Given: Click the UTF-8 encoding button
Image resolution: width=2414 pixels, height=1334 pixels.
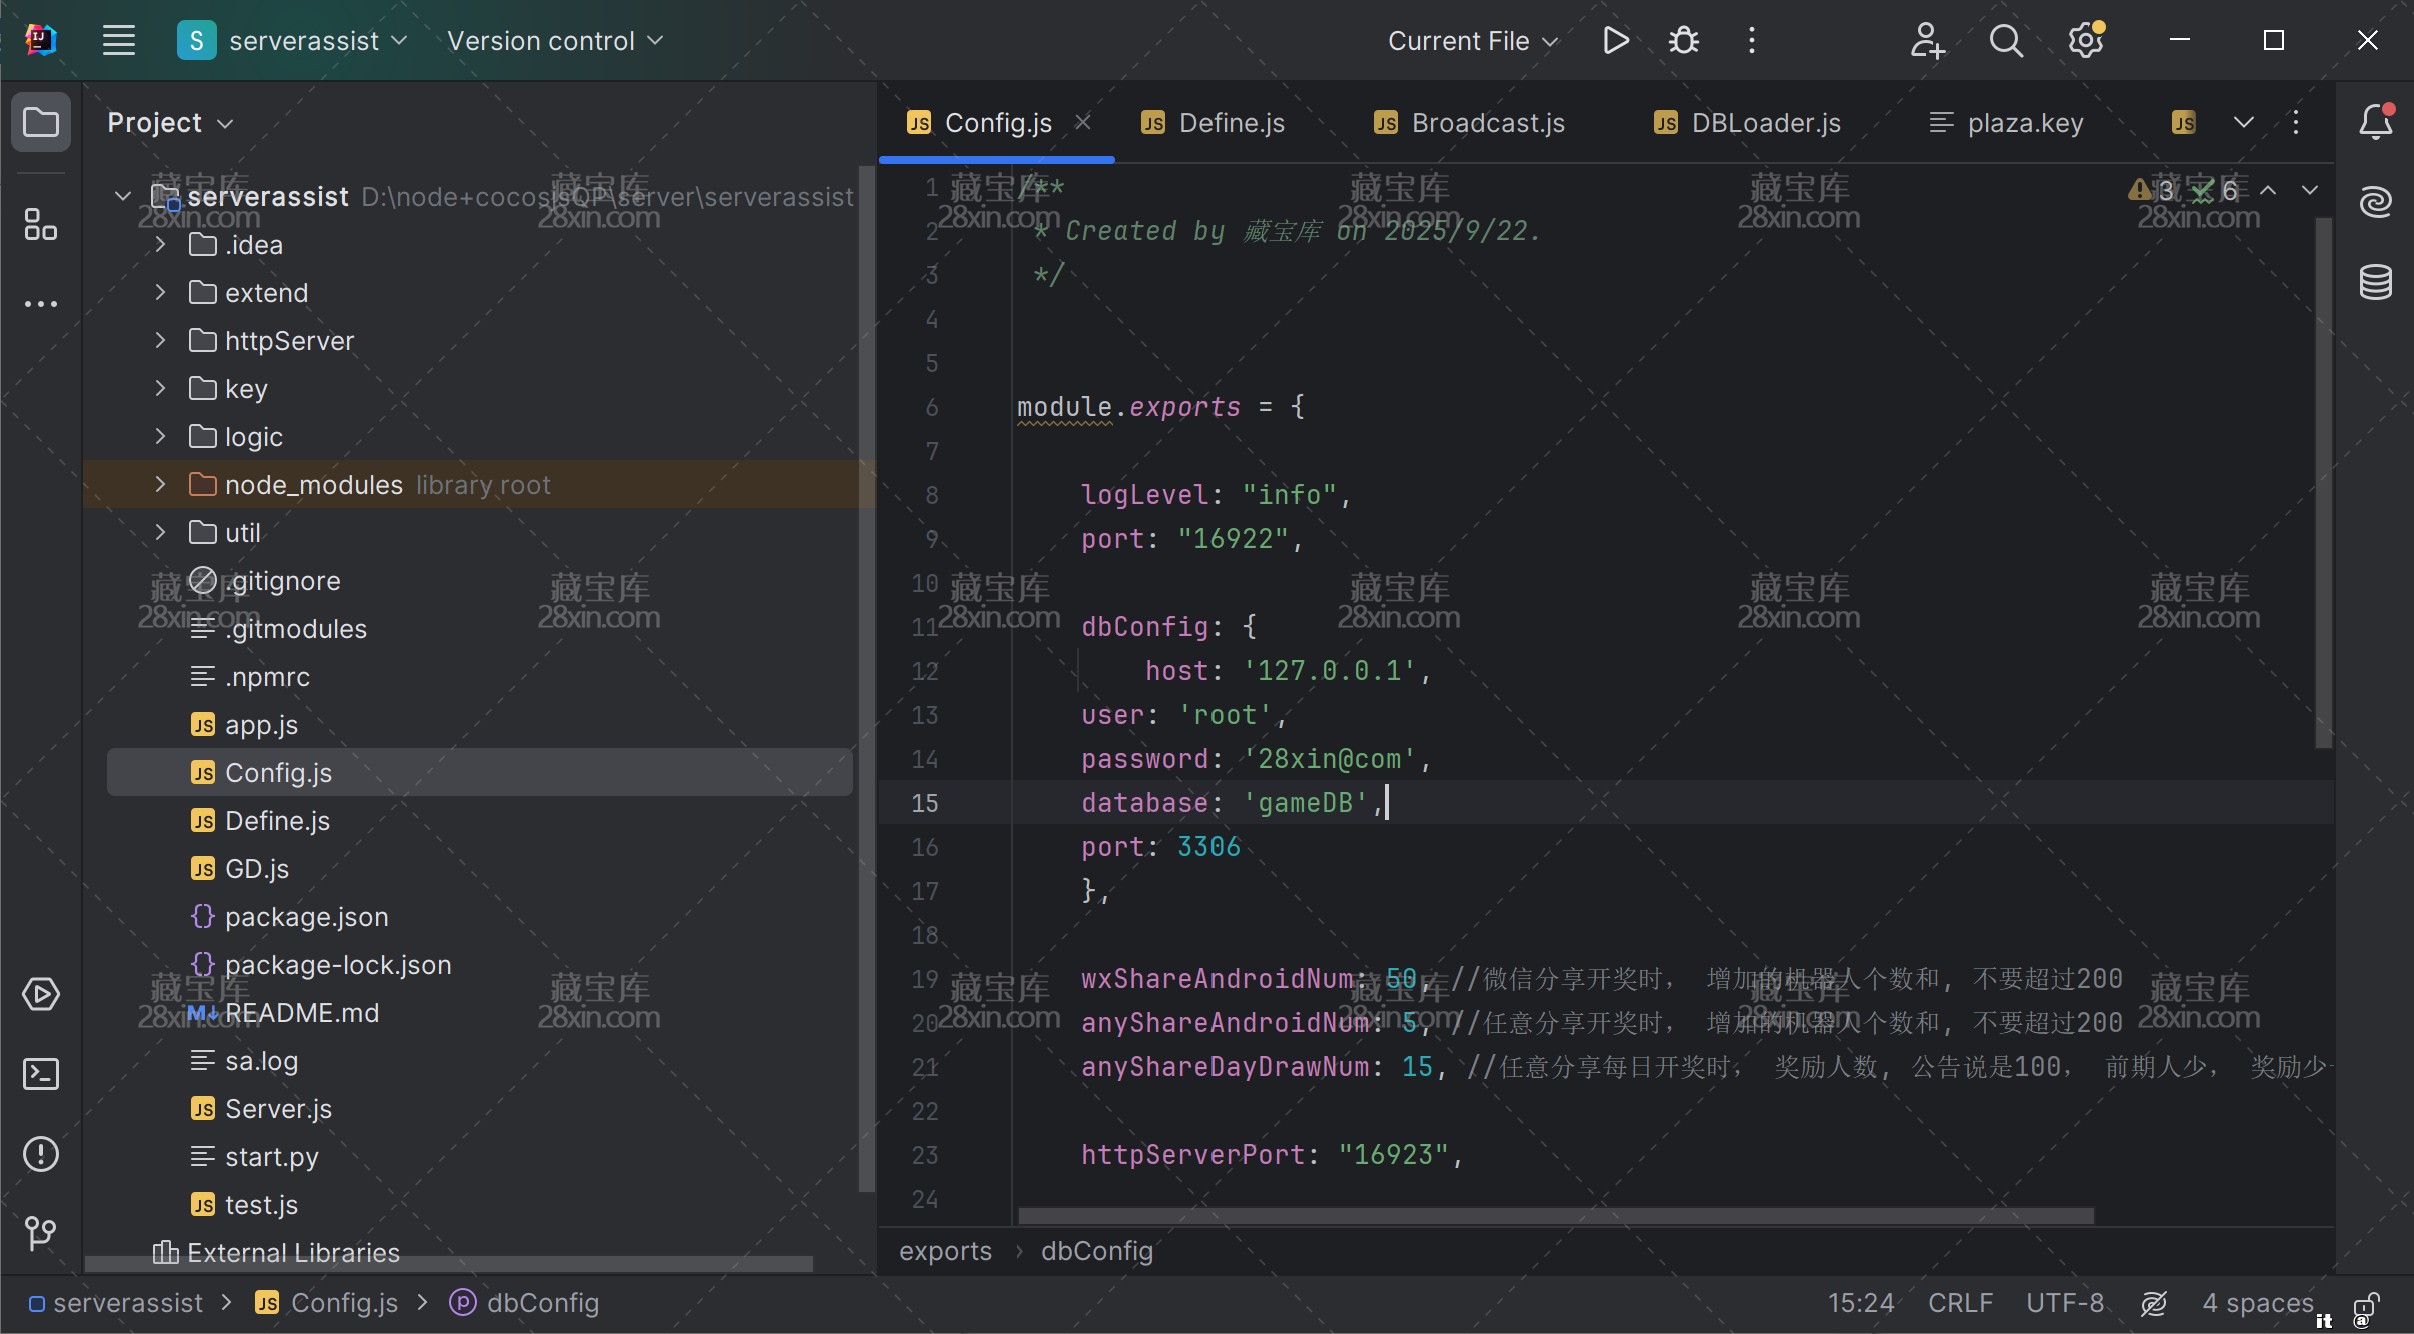Looking at the screenshot, I should click(x=2064, y=1303).
